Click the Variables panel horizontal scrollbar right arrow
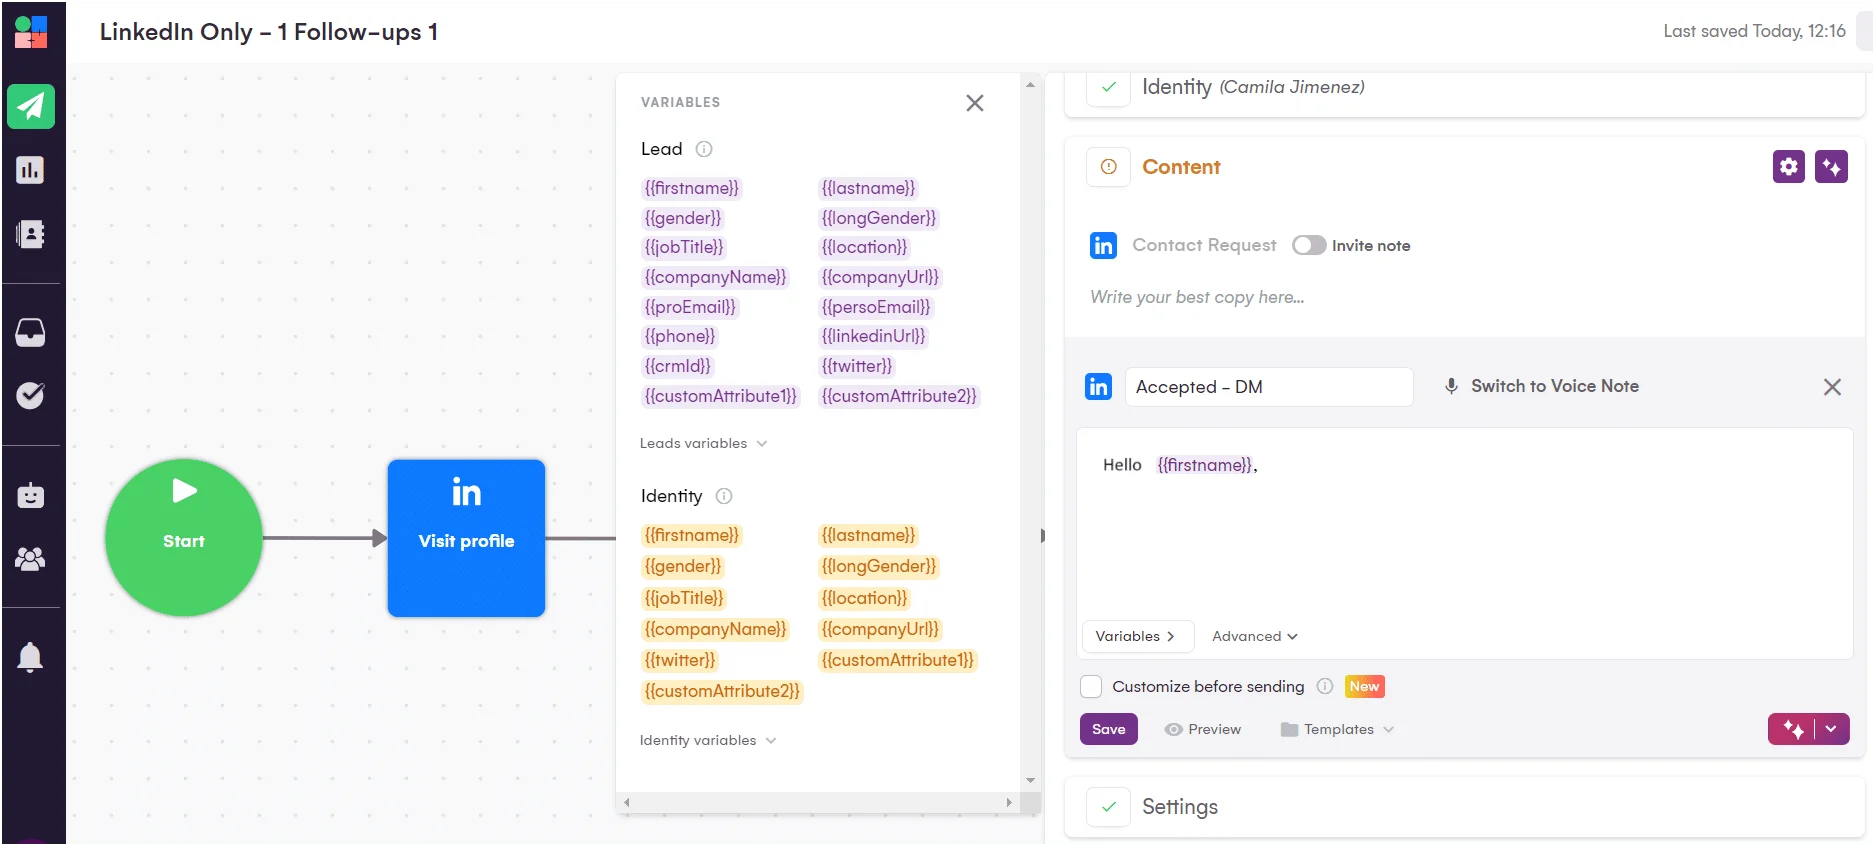The image size is (1875, 846). (1009, 802)
